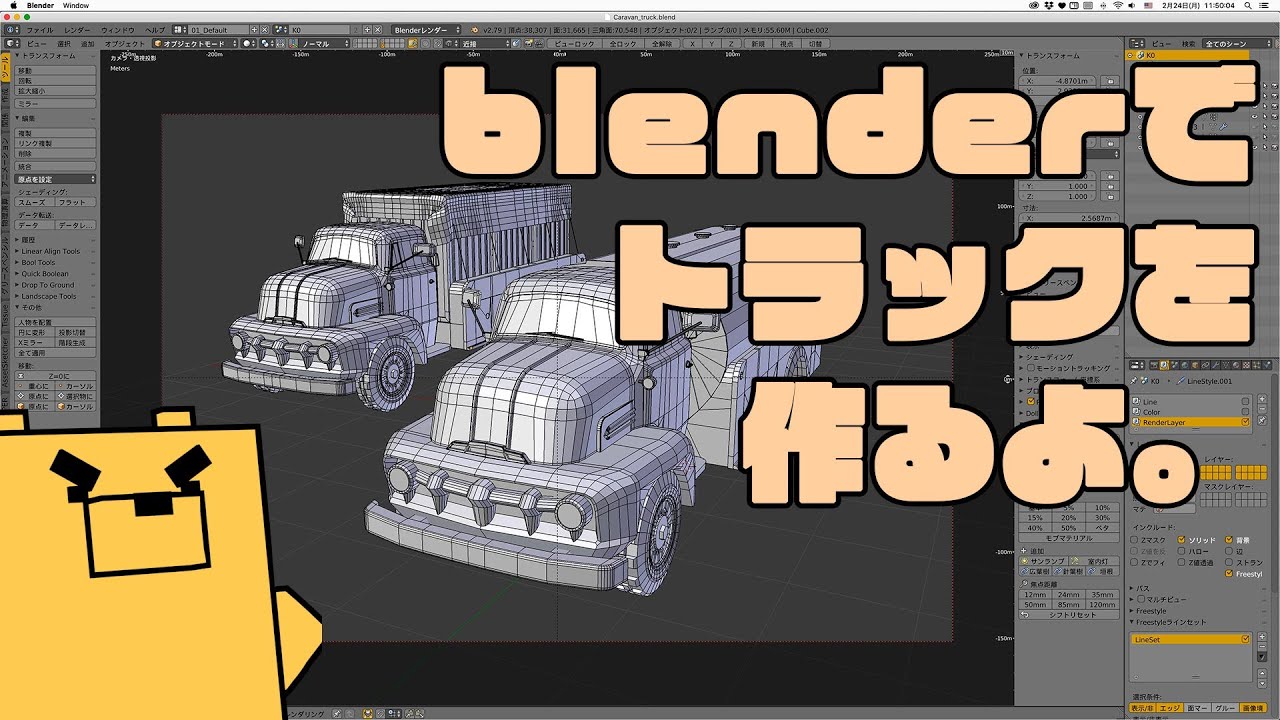Click the 拡大縮小 tool button
This screenshot has width=1280, height=720.
56,91
